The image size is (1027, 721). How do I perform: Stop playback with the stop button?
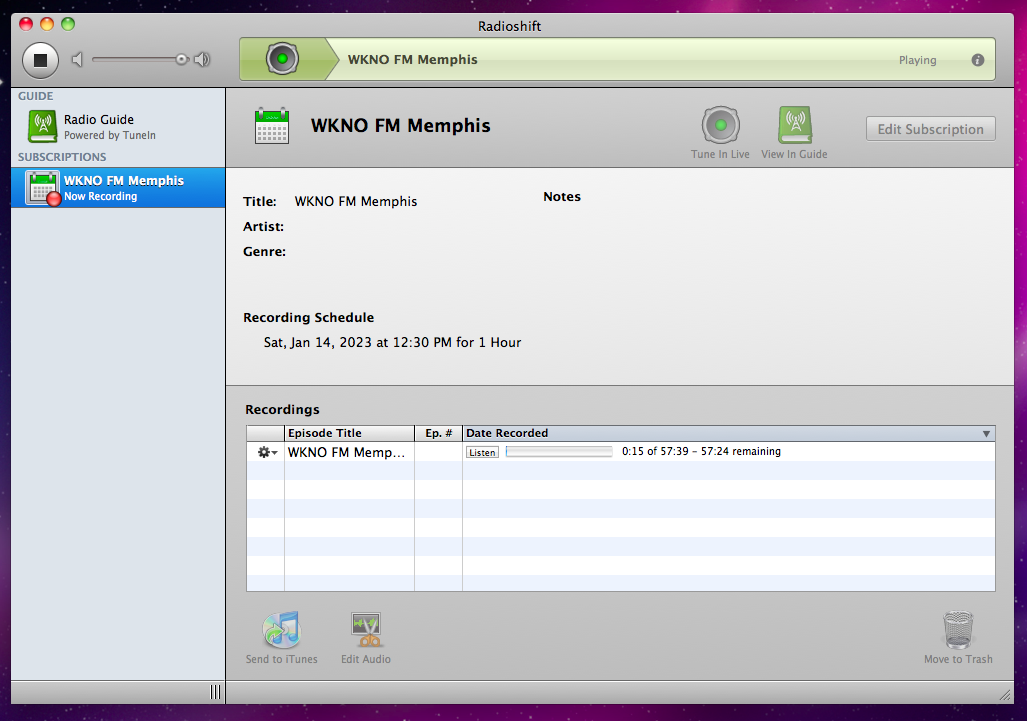(41, 60)
